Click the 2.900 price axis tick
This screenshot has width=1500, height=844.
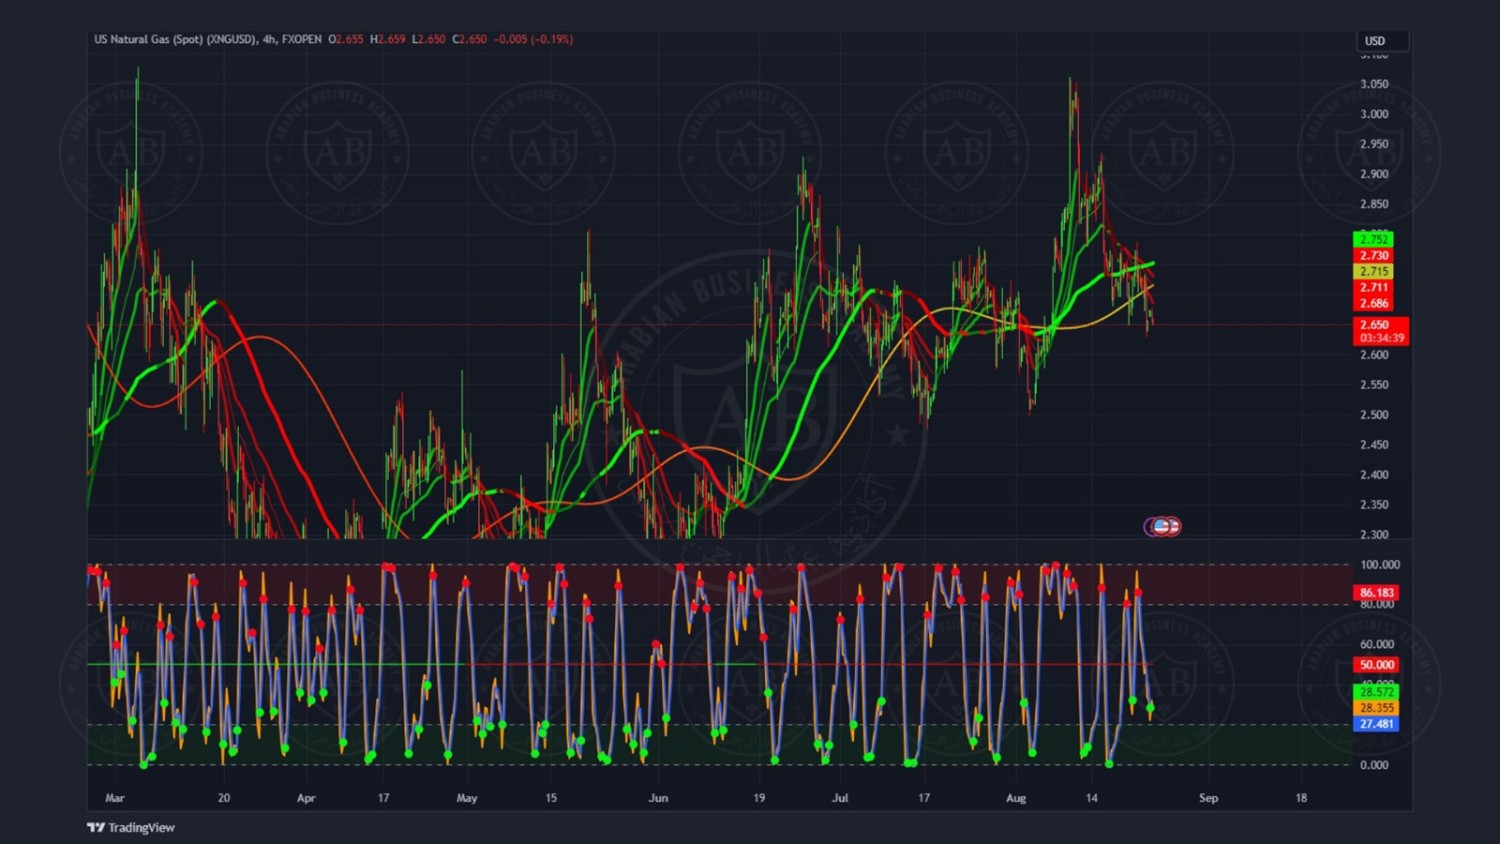click(x=1374, y=174)
